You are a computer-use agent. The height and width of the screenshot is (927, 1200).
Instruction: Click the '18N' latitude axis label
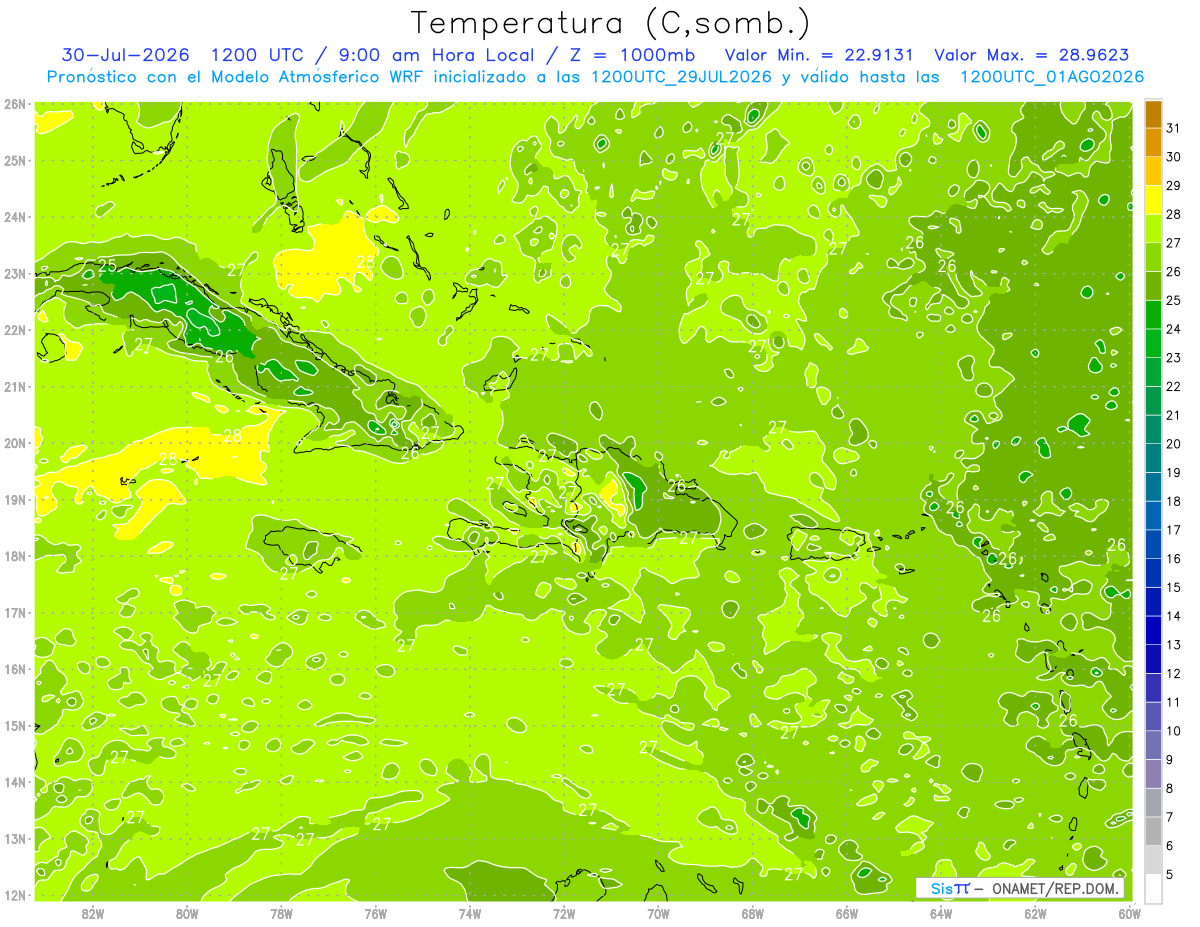tap(15, 556)
